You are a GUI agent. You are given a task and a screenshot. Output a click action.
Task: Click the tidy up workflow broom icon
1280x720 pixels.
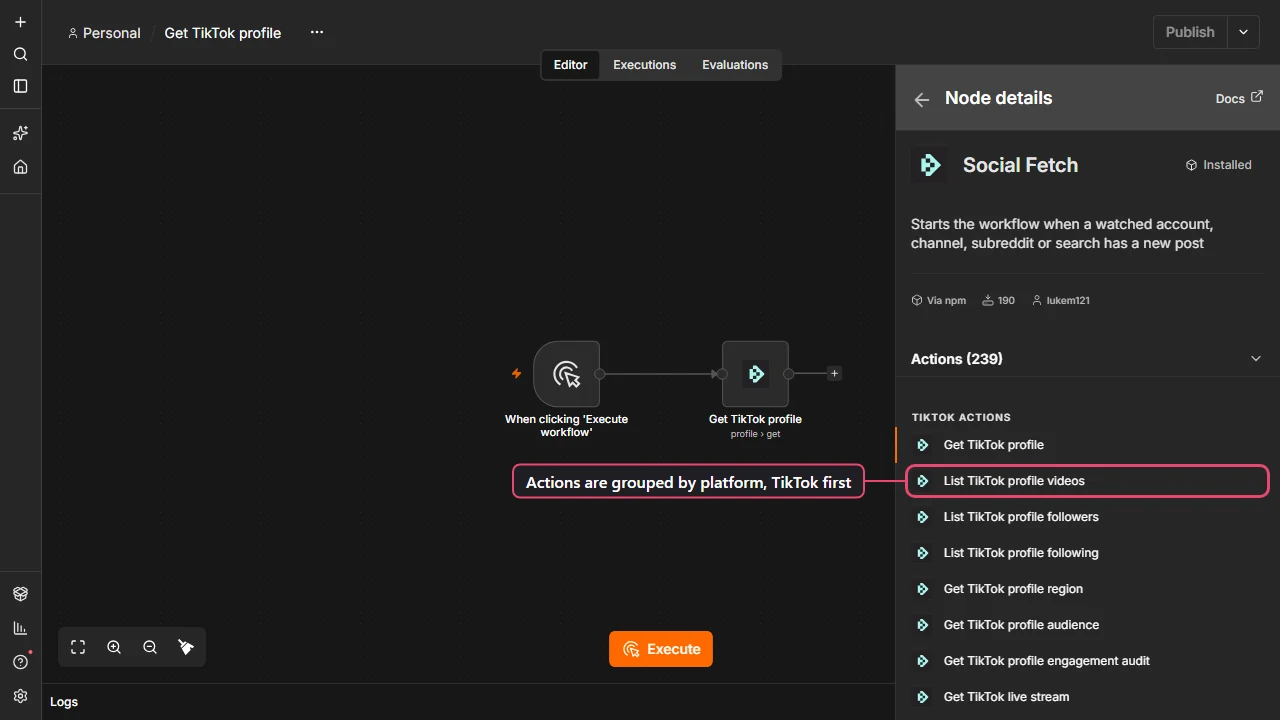click(186, 647)
